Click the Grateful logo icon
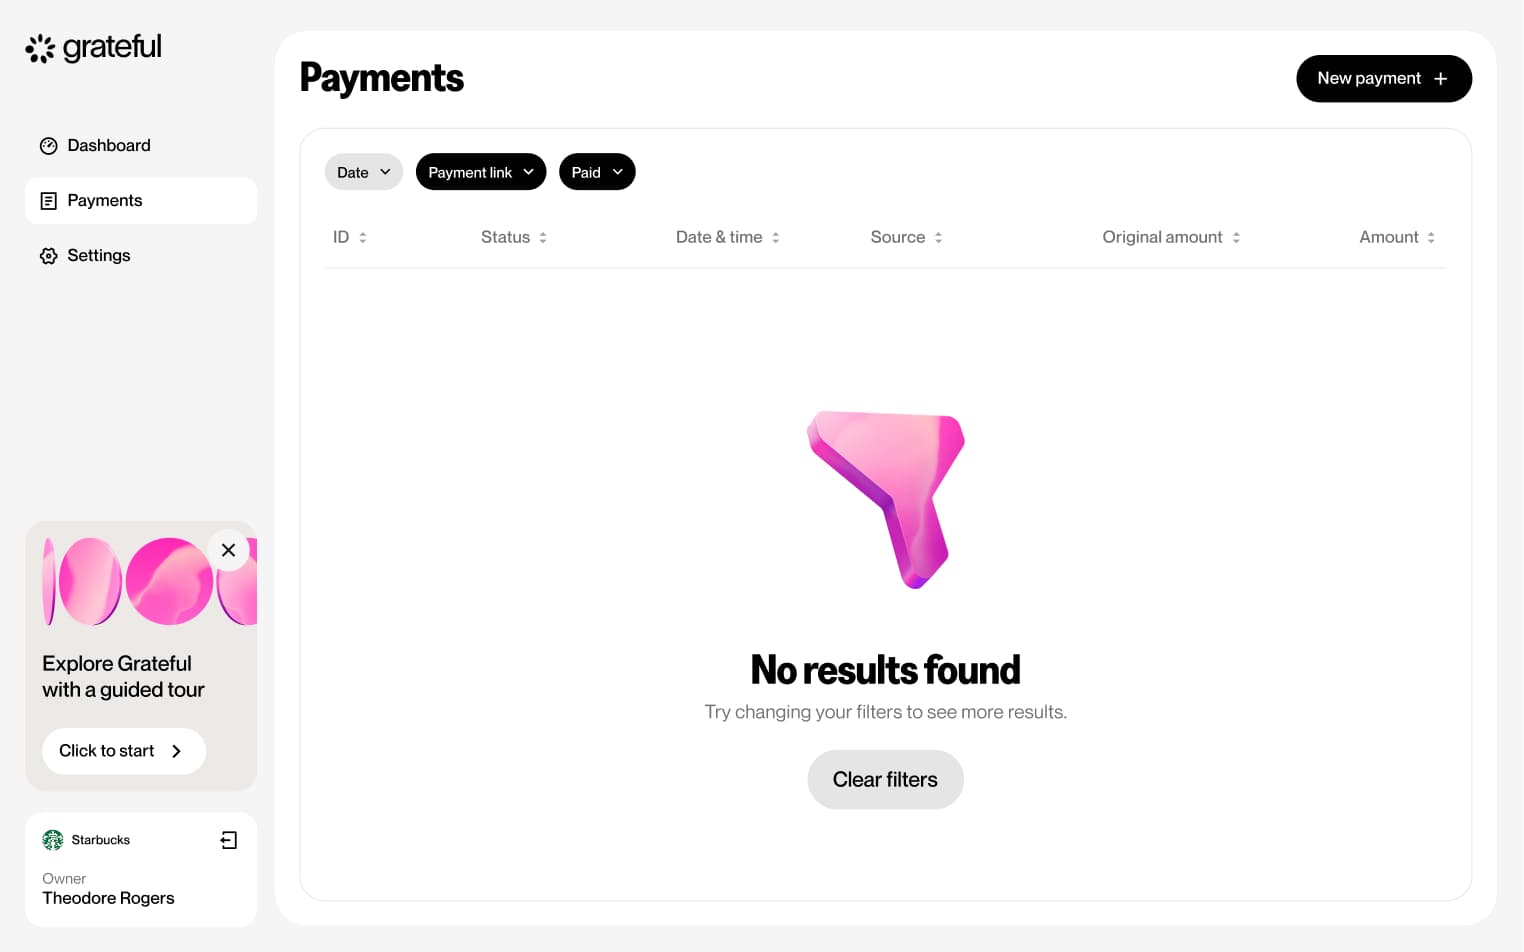The width and height of the screenshot is (1524, 952). (40, 48)
